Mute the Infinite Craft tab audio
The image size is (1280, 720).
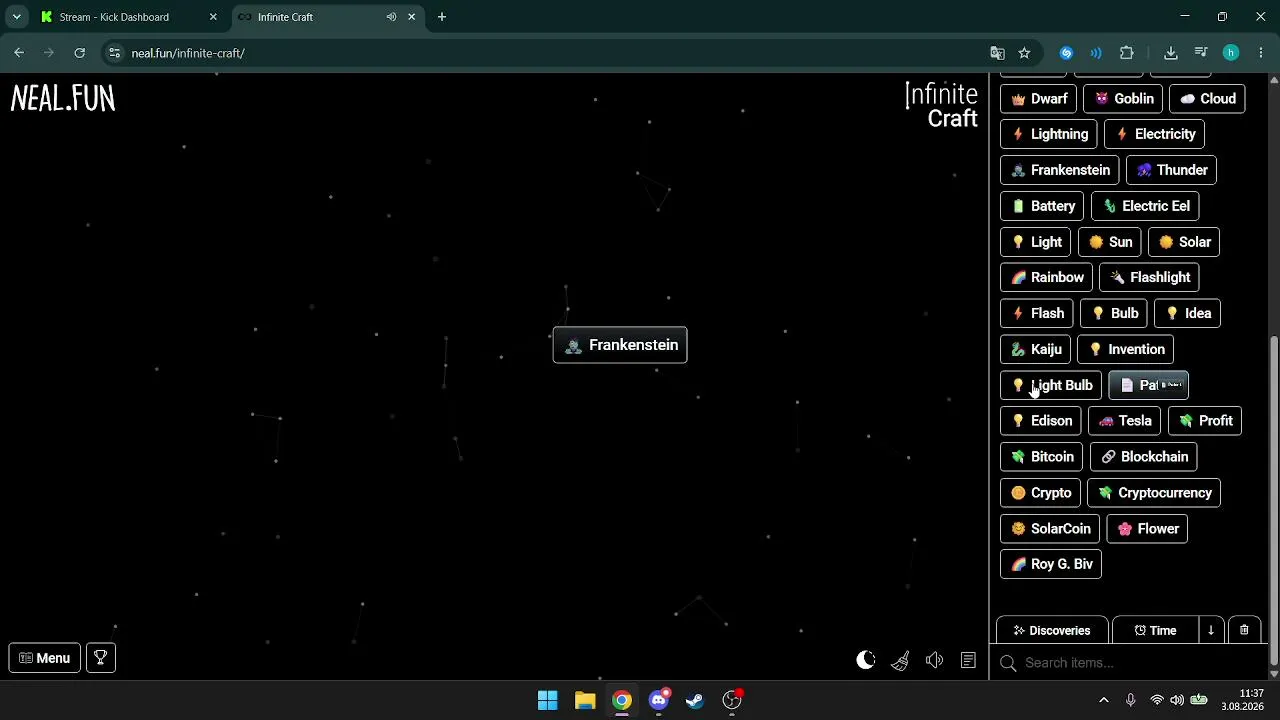pos(391,17)
